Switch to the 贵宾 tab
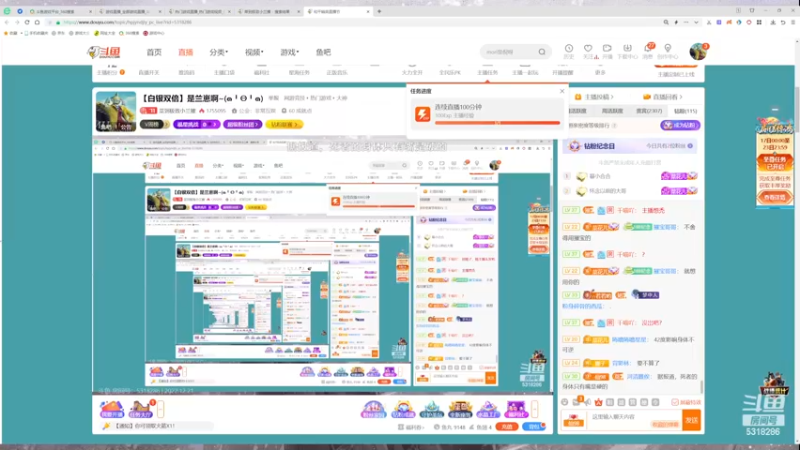This screenshot has width=800, height=450. click(649, 111)
